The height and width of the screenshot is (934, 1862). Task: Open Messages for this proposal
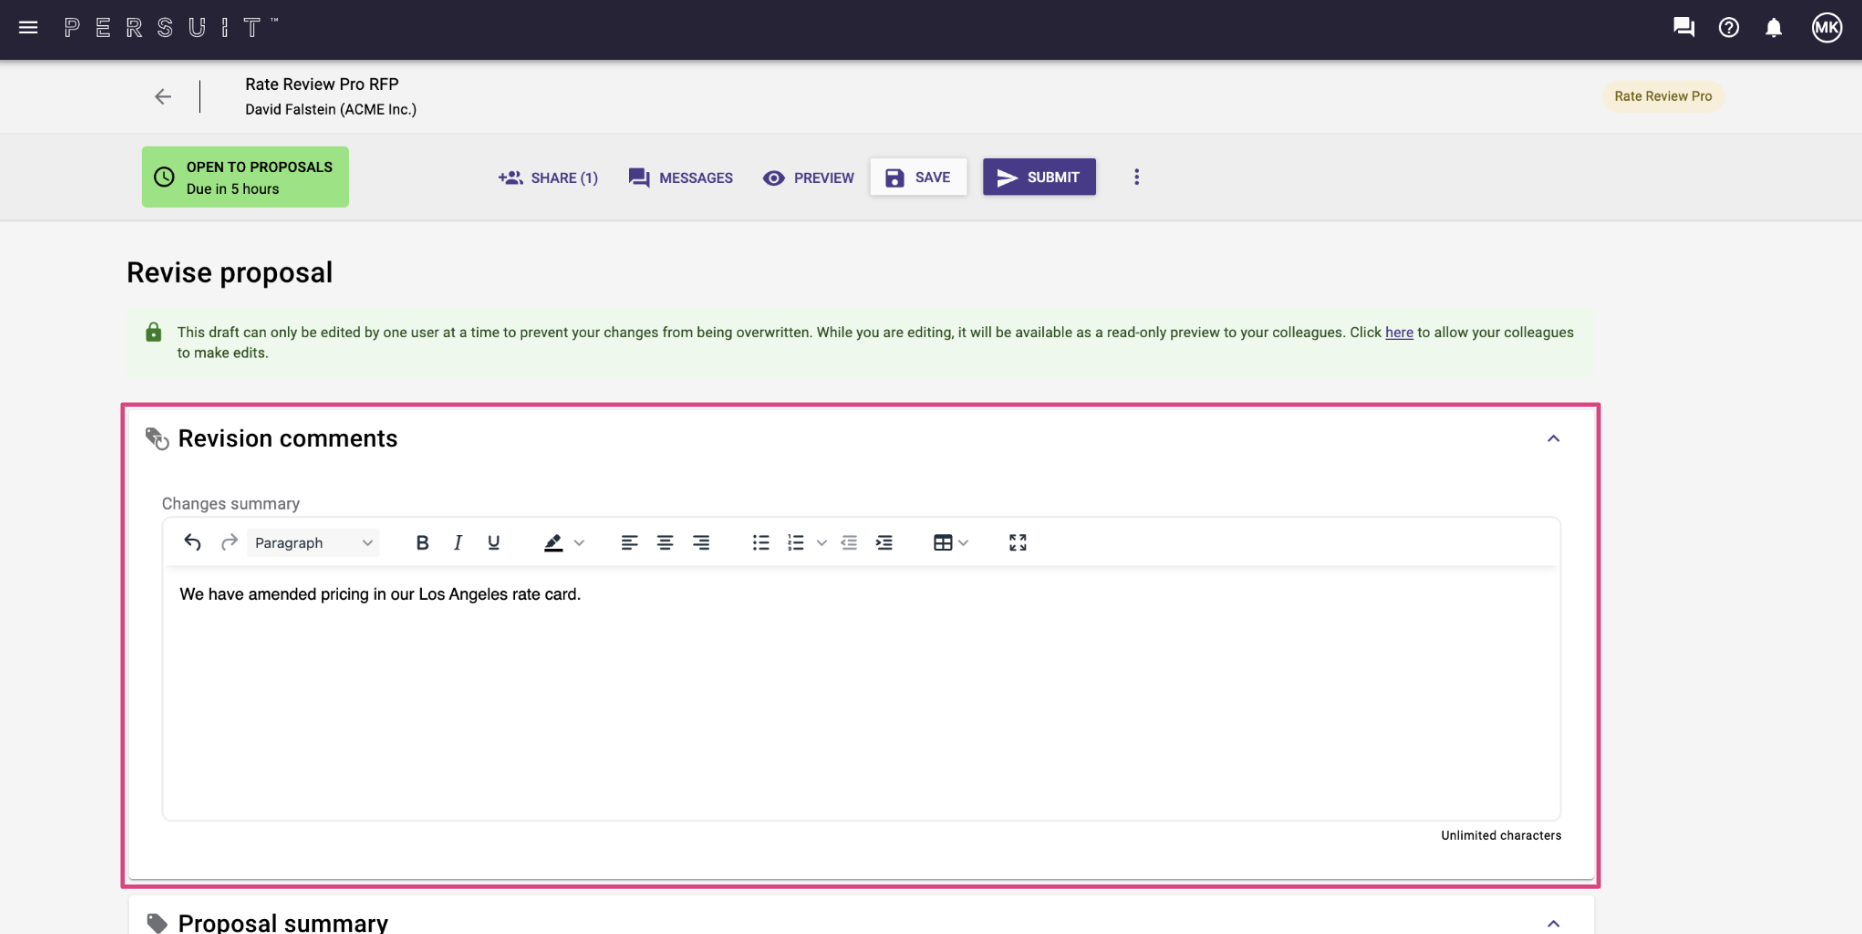pos(680,178)
